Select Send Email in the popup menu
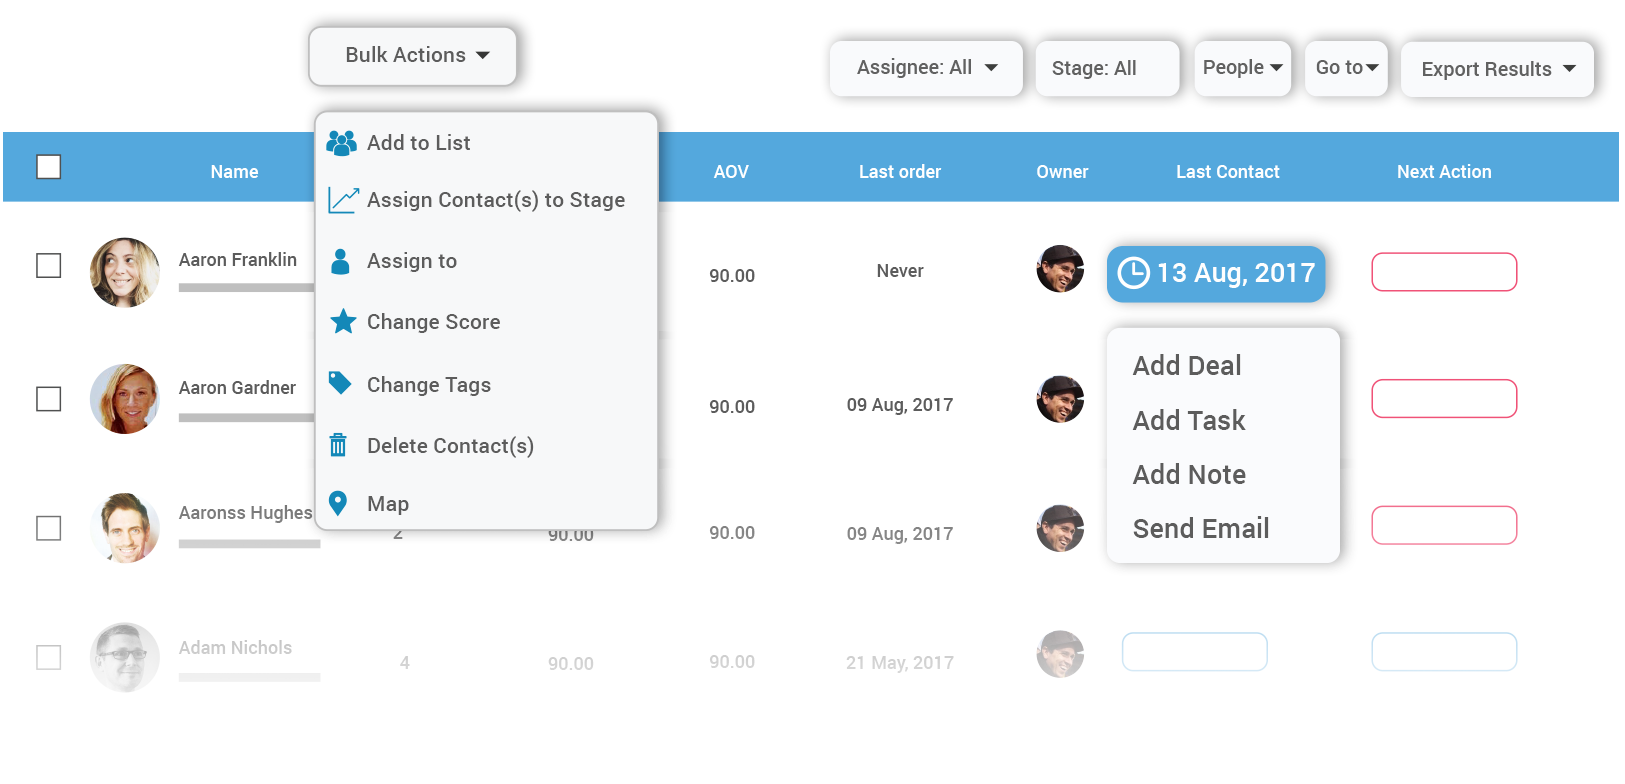 pyautogui.click(x=1201, y=529)
